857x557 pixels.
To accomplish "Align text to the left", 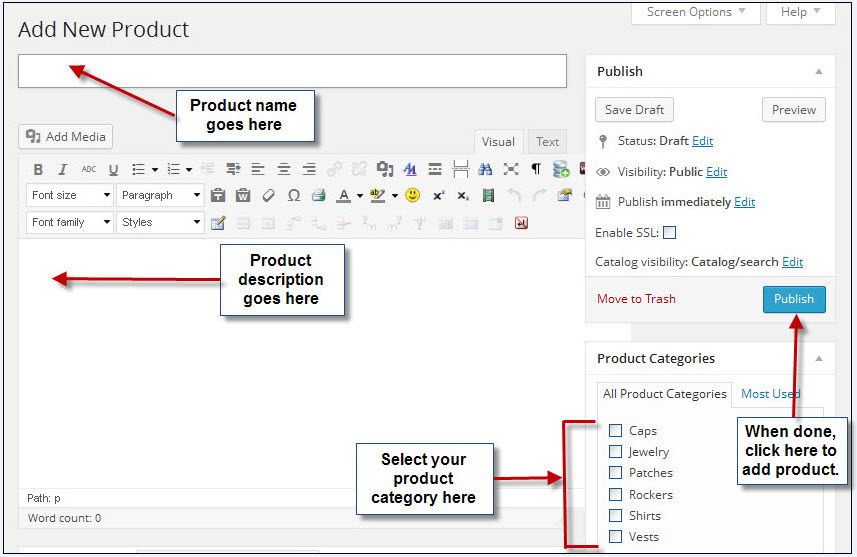I will 258,169.
